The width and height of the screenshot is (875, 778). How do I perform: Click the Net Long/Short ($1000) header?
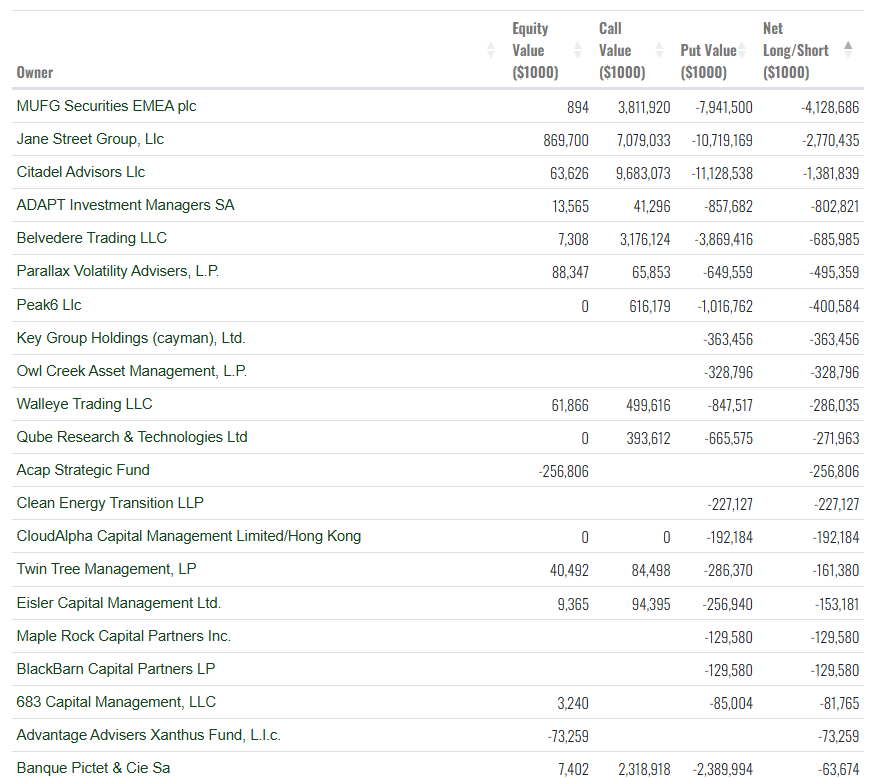(796, 50)
